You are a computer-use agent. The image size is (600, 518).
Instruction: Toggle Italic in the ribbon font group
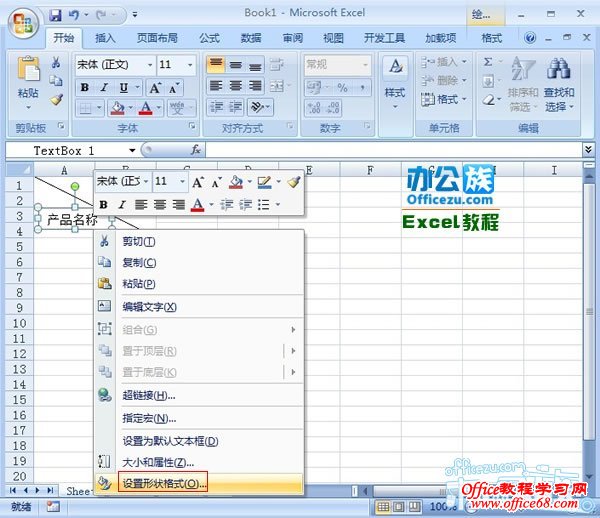[x=104, y=88]
